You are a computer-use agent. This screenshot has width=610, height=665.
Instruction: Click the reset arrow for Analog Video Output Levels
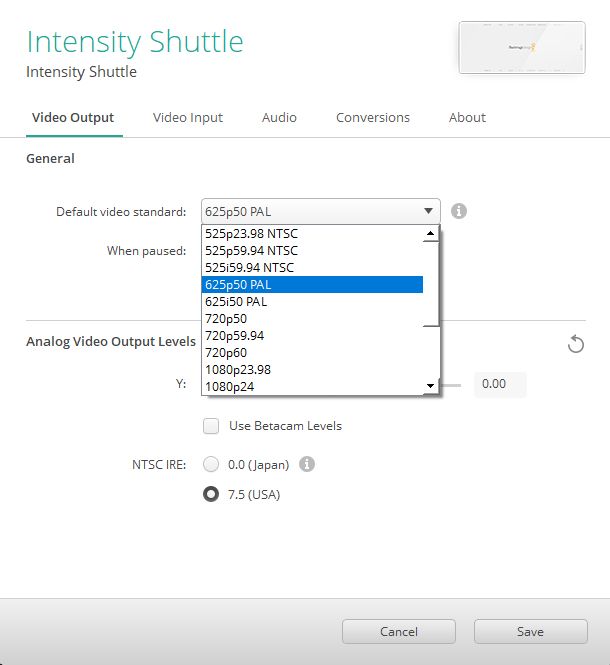pyautogui.click(x=575, y=344)
